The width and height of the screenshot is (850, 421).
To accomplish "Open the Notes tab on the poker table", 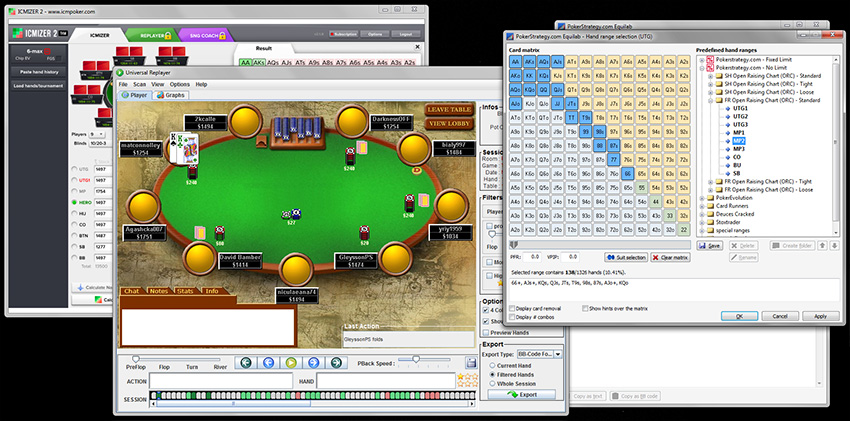I will [x=158, y=291].
